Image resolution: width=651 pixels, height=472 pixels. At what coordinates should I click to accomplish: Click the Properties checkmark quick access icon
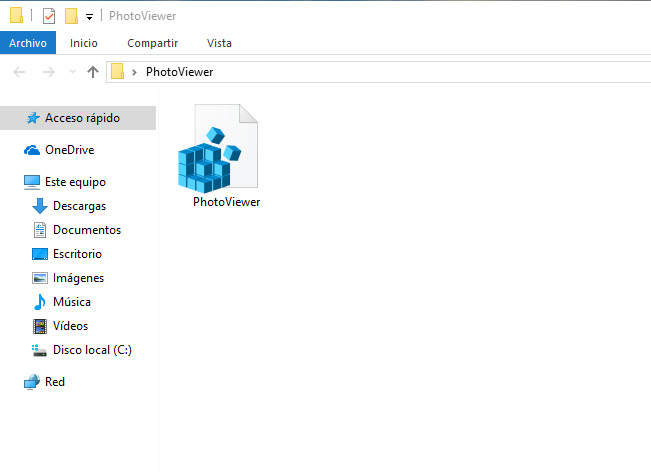click(x=49, y=16)
